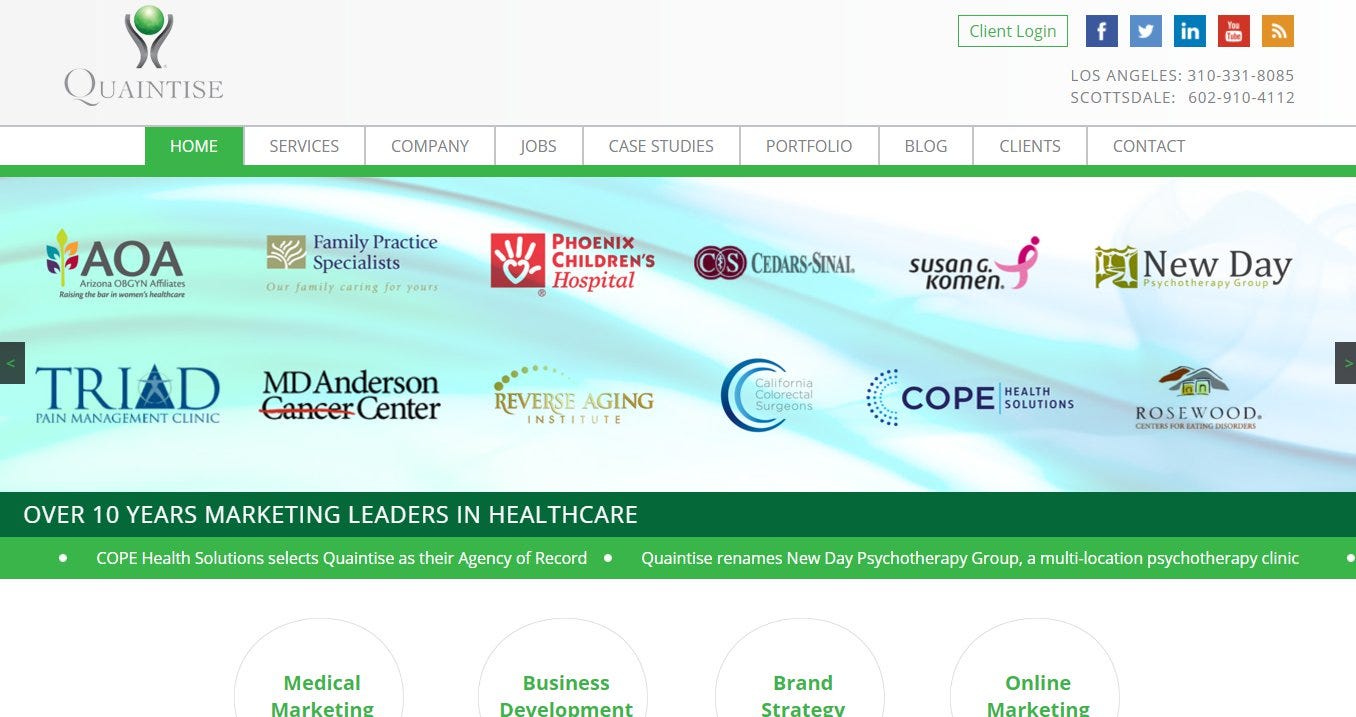Click the COPE Health Solutions logo

coord(970,397)
